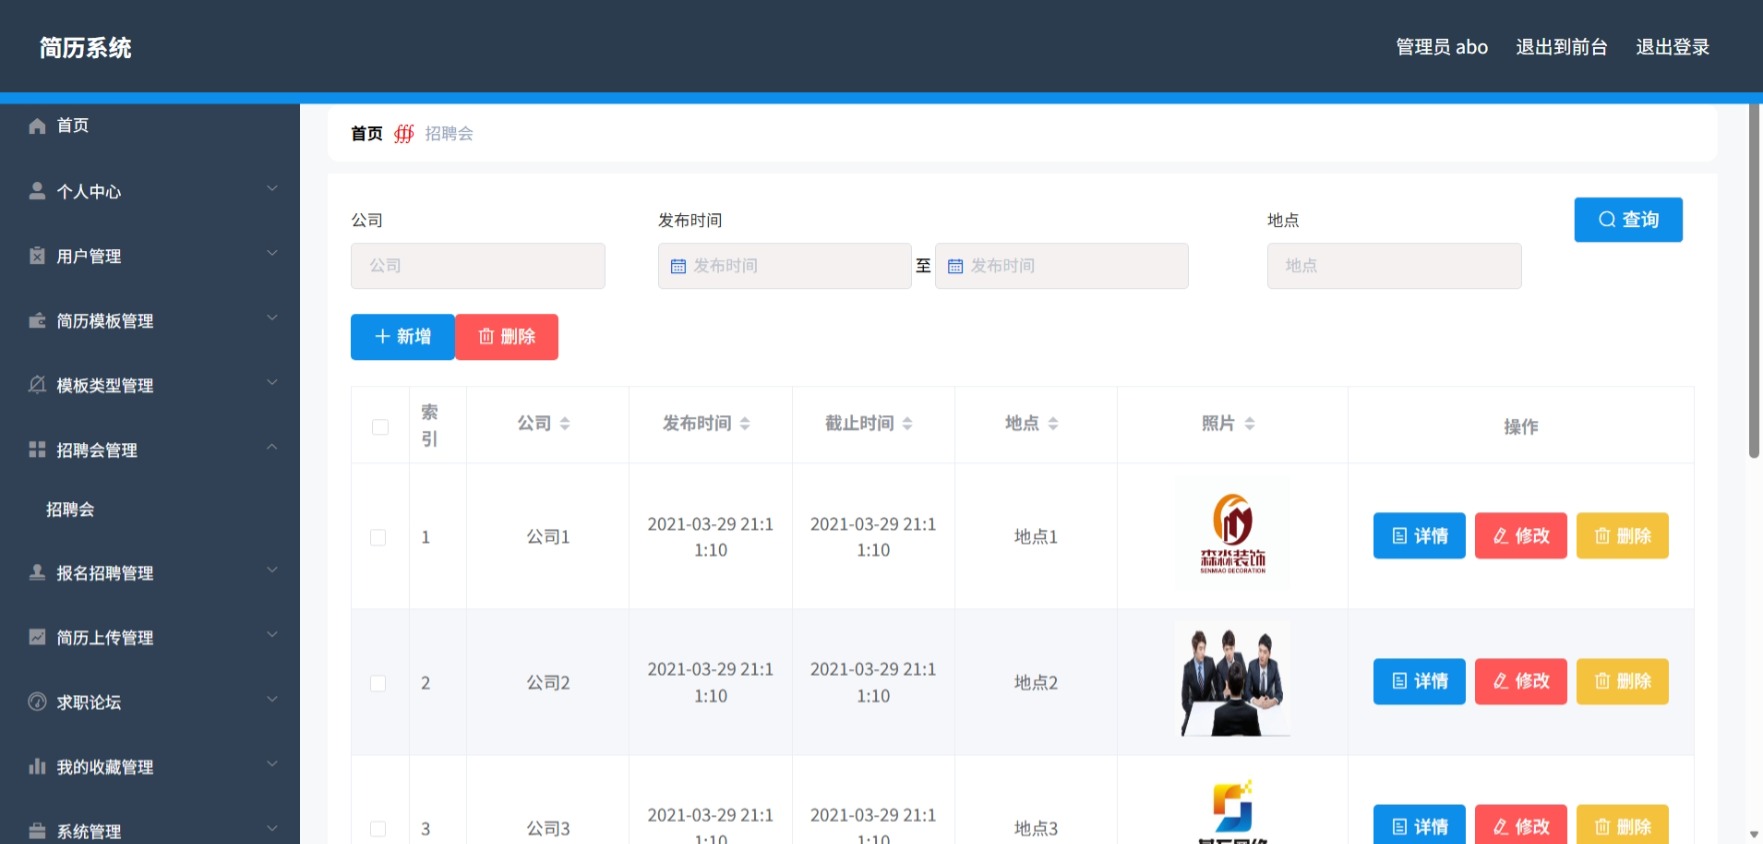Select all rows with header checkbox
The image size is (1763, 844).
pyautogui.click(x=380, y=427)
